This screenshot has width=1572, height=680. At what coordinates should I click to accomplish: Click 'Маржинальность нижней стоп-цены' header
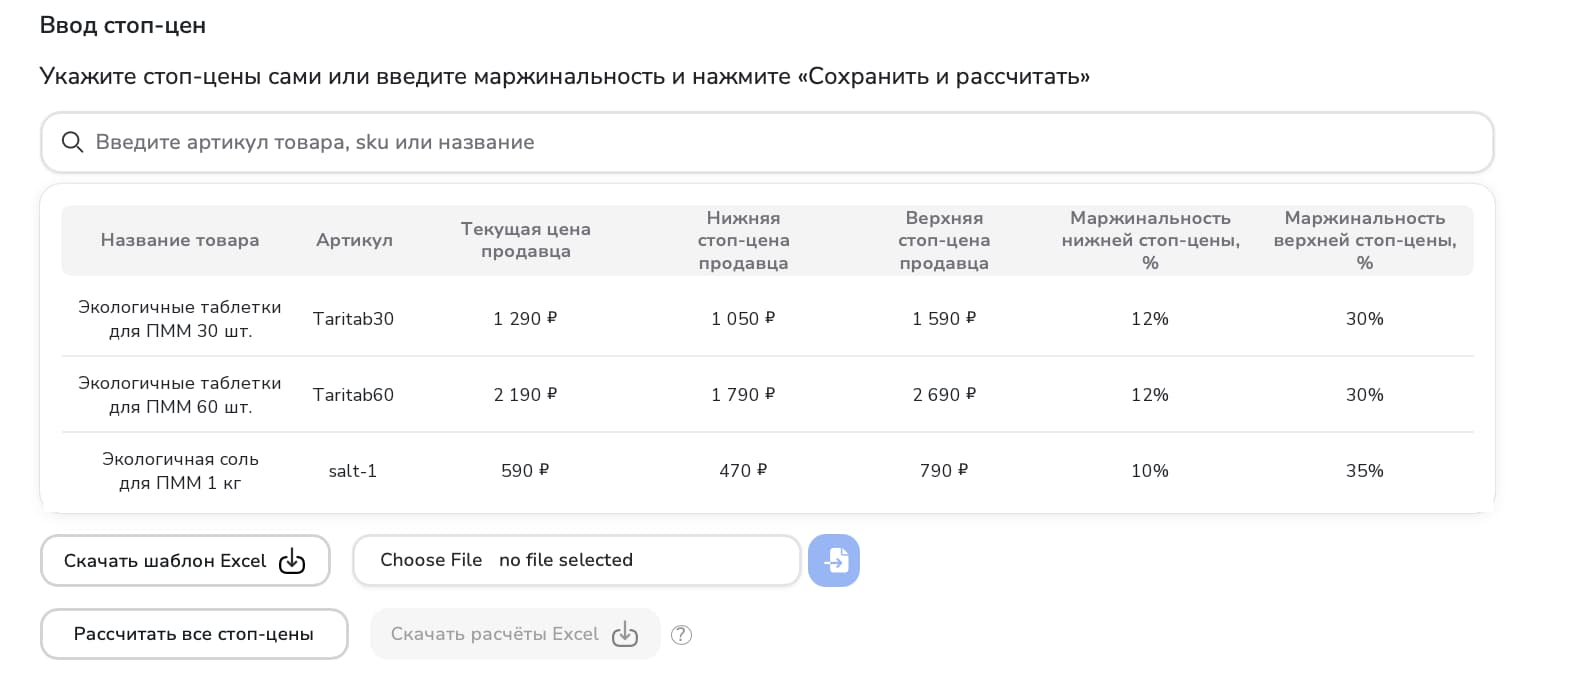[1150, 240]
